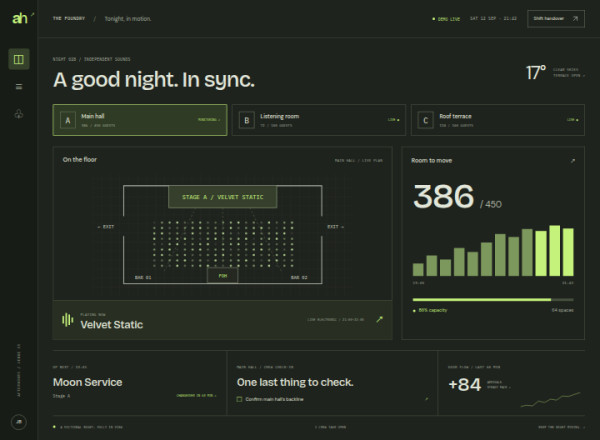Click the 'B' badge on Listening room card

247,121
